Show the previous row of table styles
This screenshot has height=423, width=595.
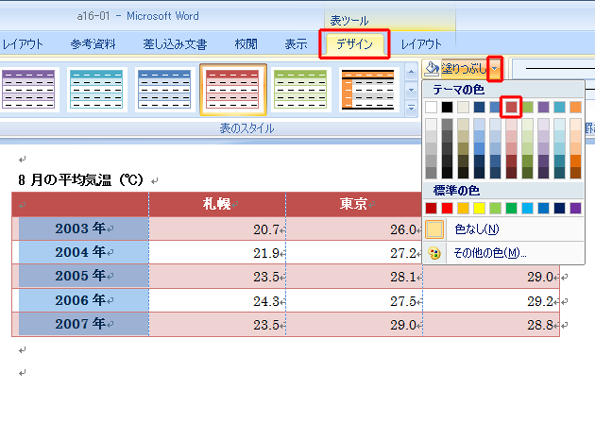click(x=411, y=72)
